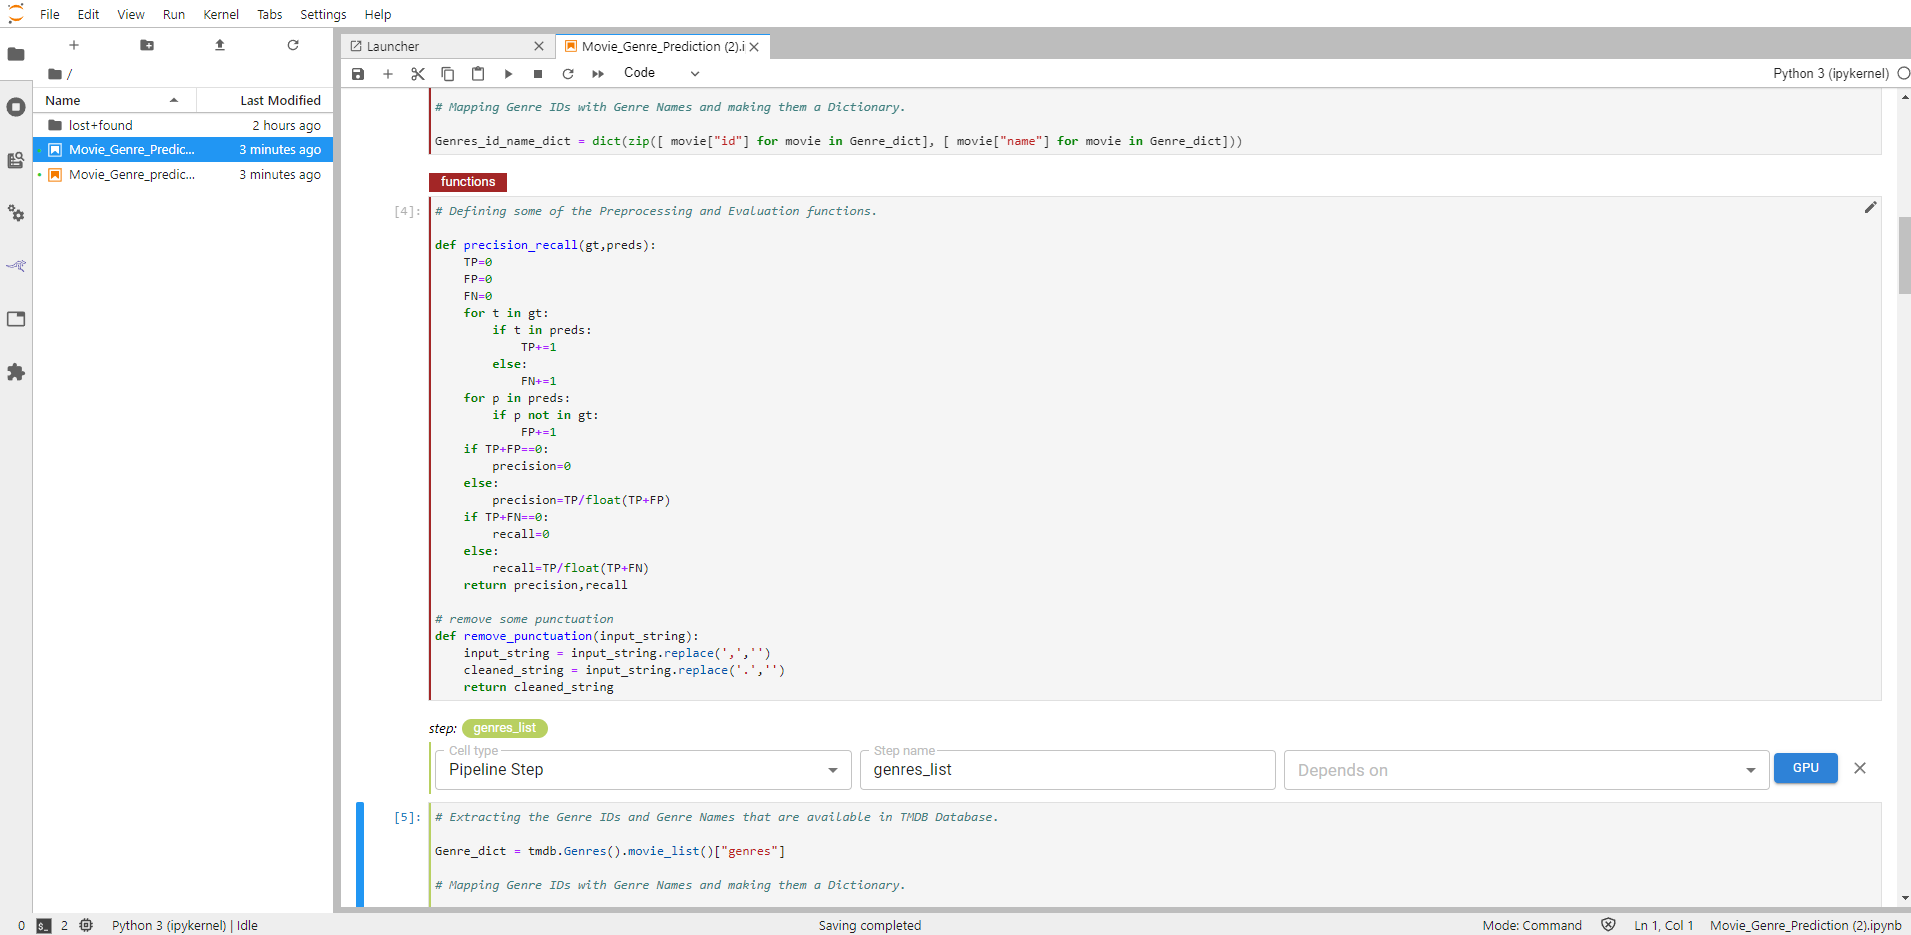Close the Movie_Genre_Prediction (2) tab
The image size is (1911, 935).
754,47
